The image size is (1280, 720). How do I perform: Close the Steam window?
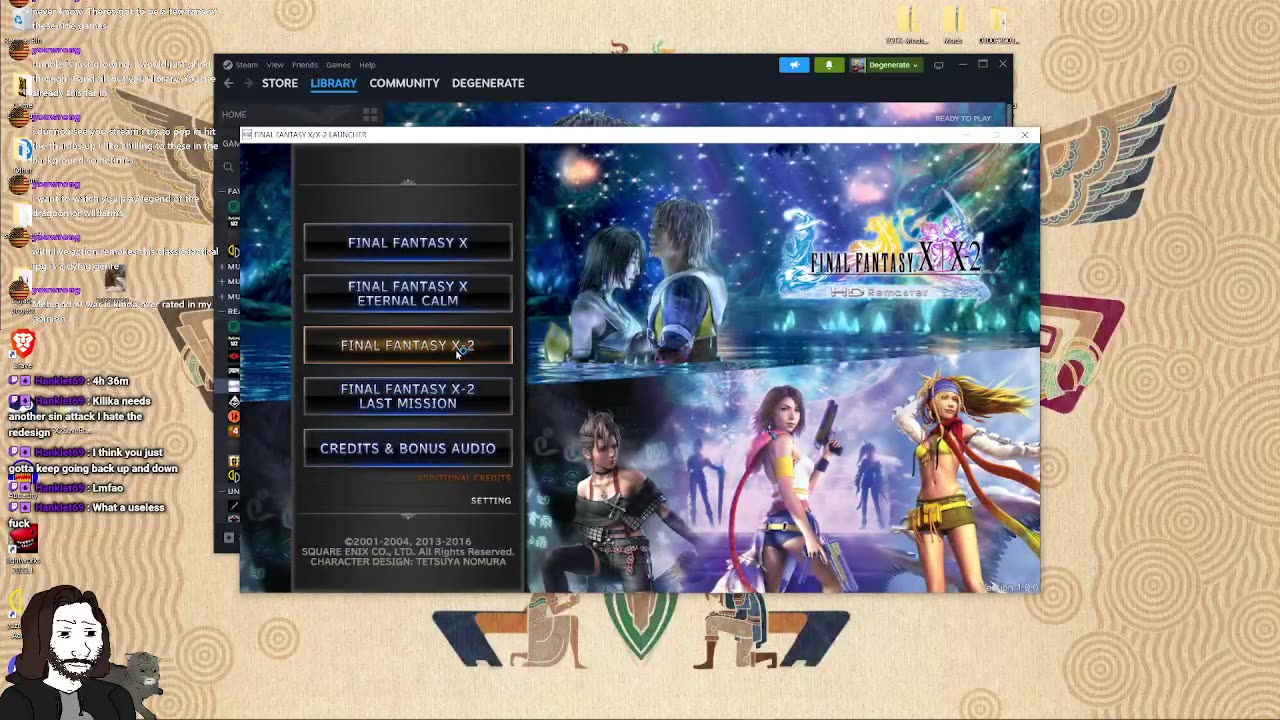(1003, 65)
